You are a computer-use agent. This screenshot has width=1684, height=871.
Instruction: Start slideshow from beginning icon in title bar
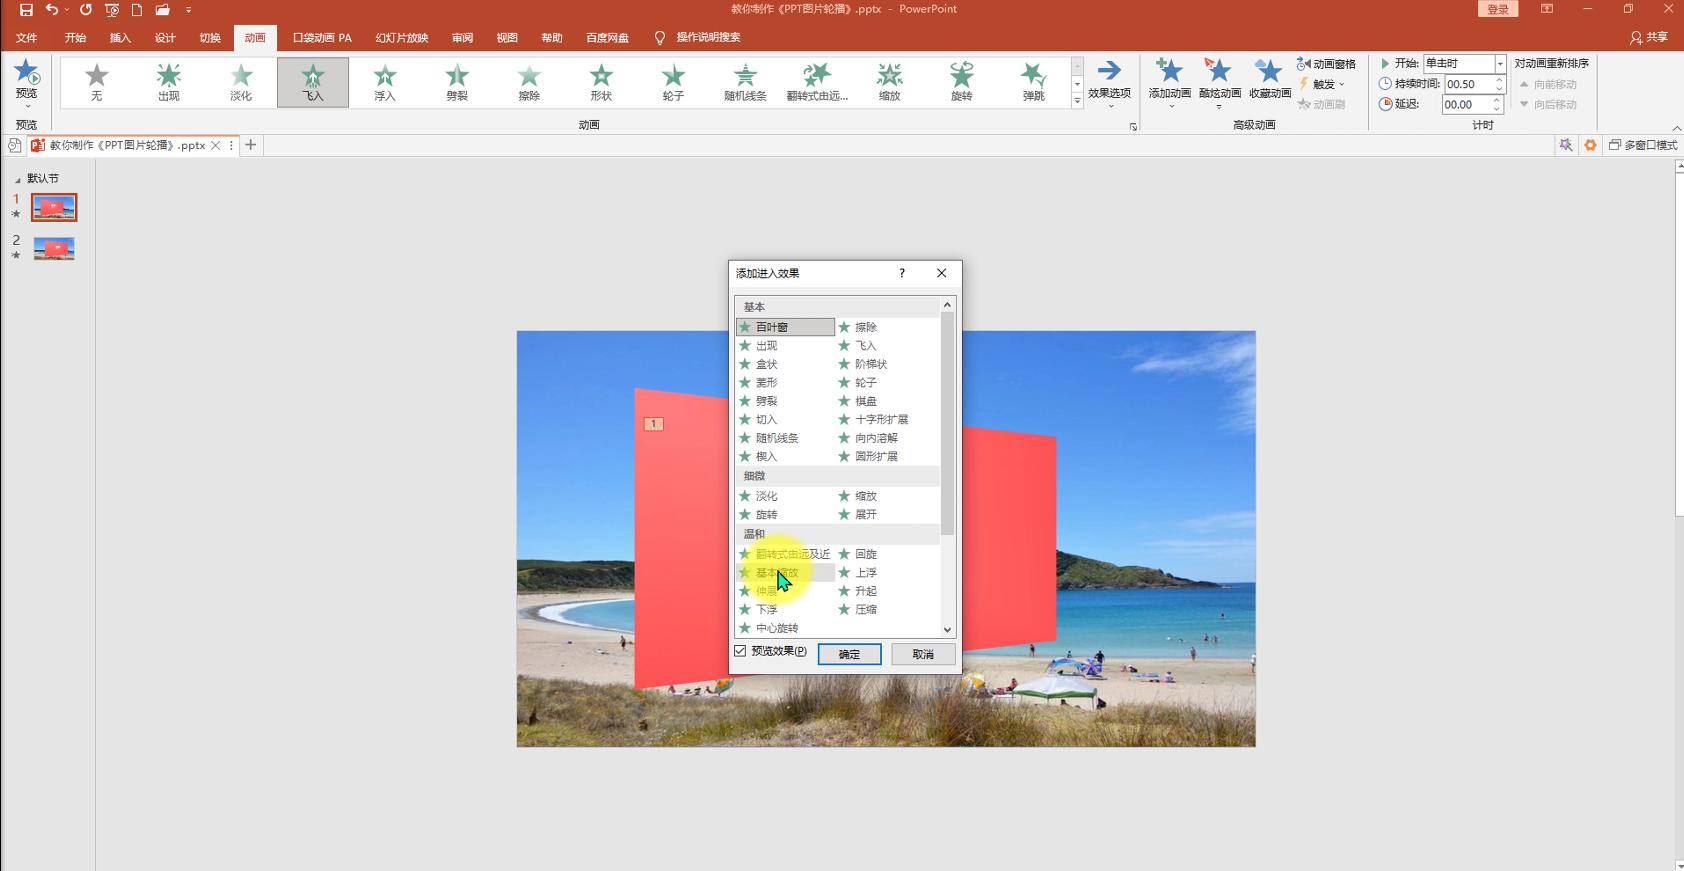[112, 10]
